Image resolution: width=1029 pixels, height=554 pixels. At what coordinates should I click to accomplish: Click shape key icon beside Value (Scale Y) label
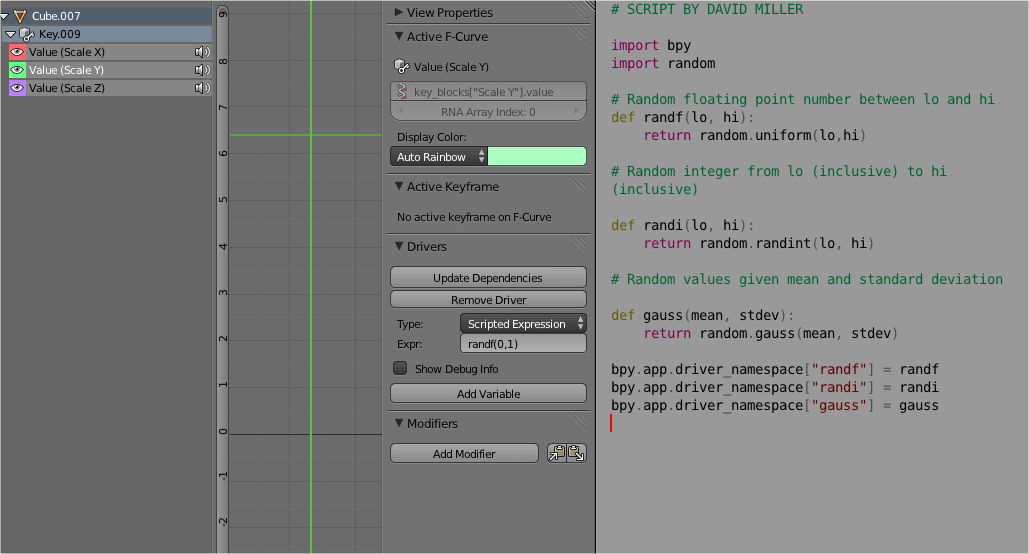tap(402, 66)
